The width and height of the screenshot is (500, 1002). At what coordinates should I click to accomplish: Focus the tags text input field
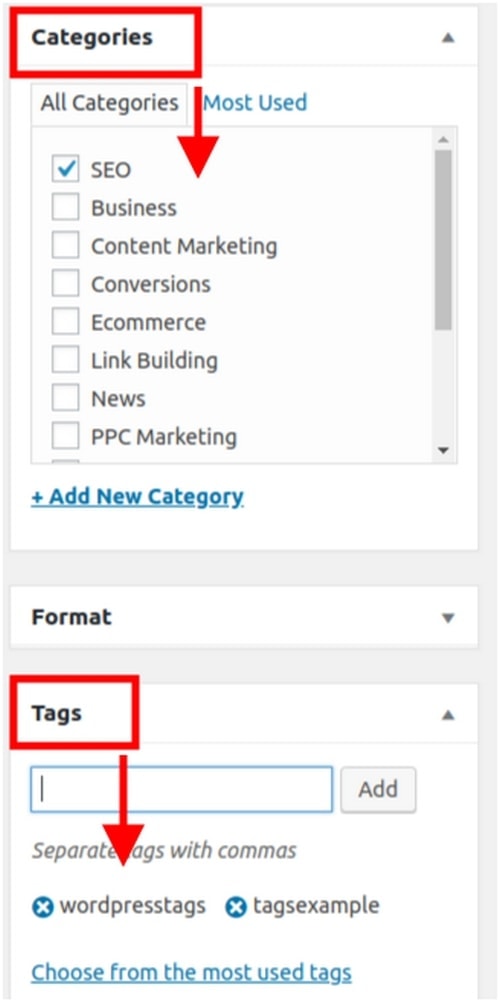182,789
